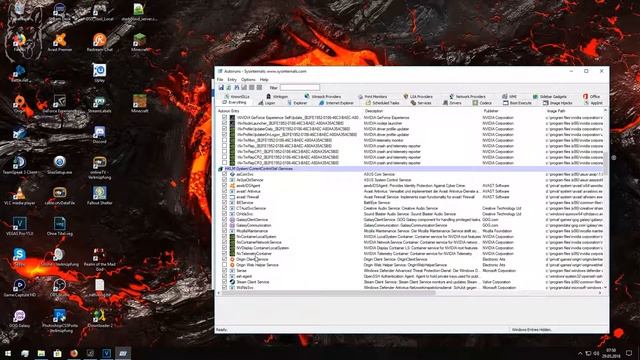Select the Office tab
The width and height of the screenshot is (640, 360).
591,97
